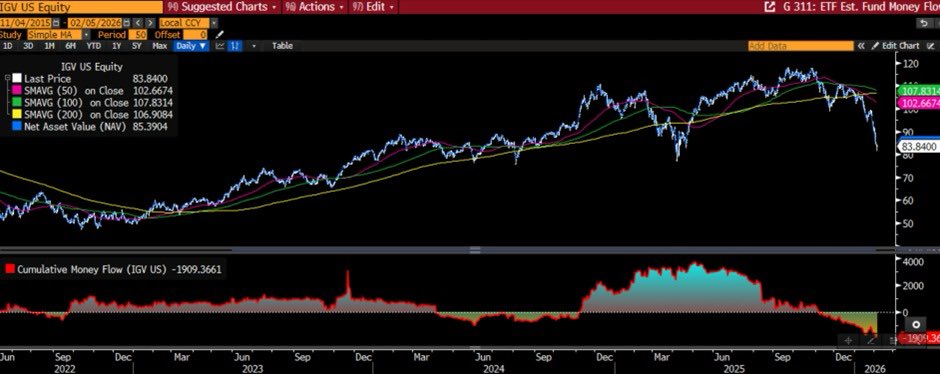The width and height of the screenshot is (940, 374).
Task: Open the Daily periodicity dropdown
Action: (191, 46)
